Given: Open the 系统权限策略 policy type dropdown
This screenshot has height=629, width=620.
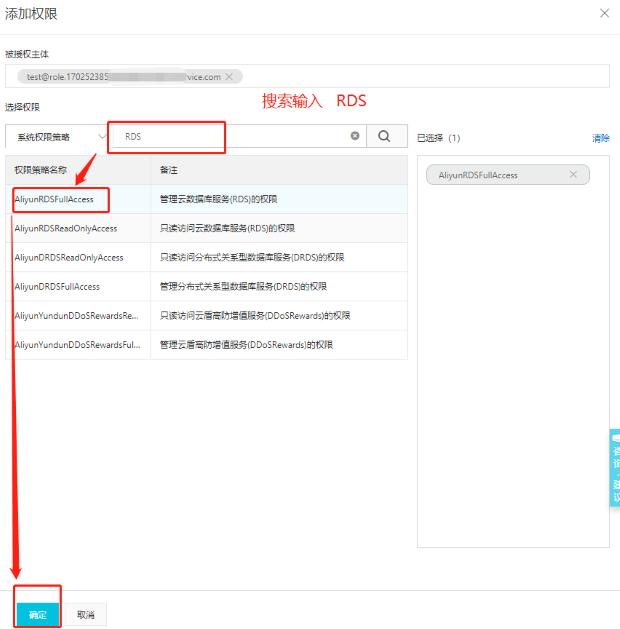Looking at the screenshot, I should [56, 137].
